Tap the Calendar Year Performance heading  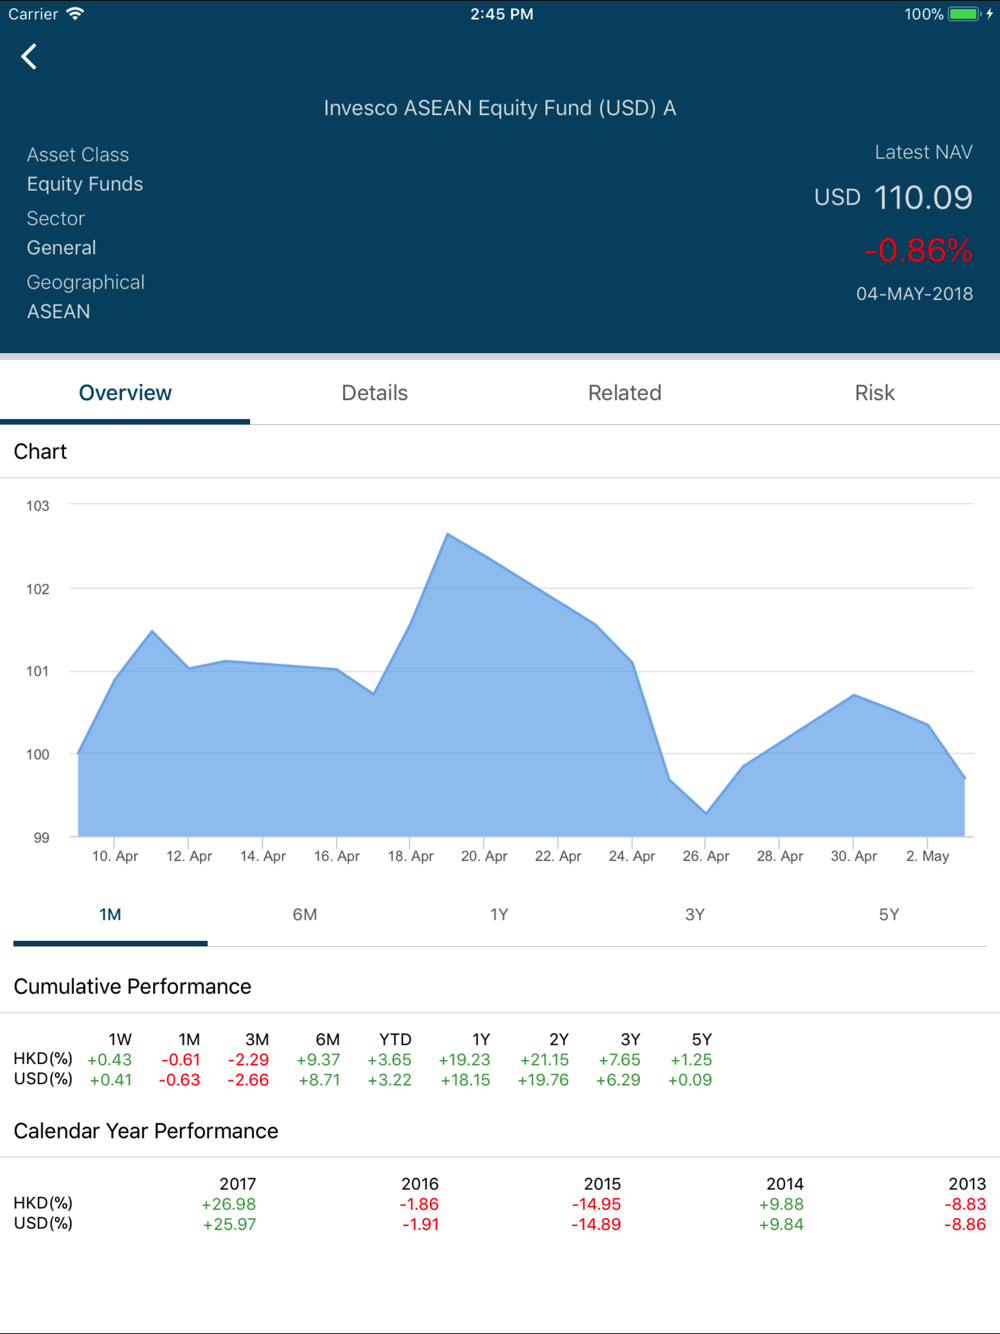pyautogui.click(x=146, y=1131)
